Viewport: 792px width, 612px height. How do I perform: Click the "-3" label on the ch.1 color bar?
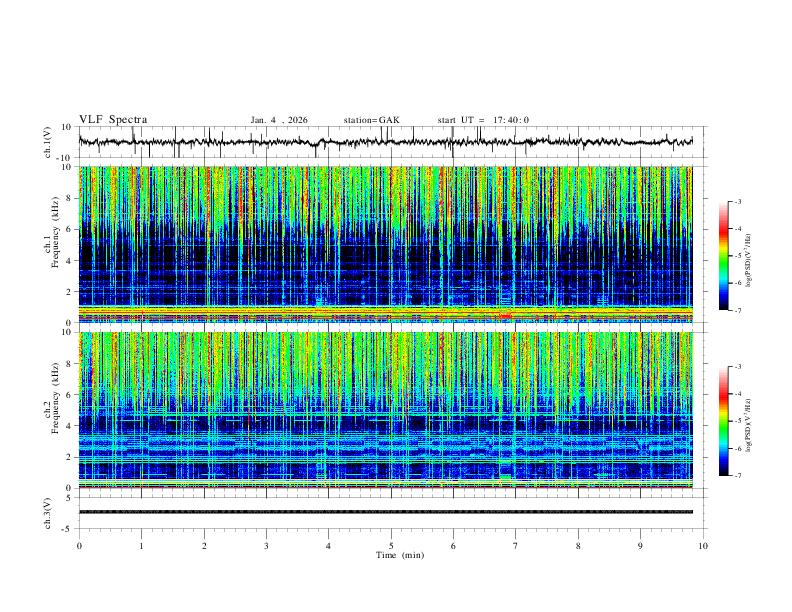tap(738, 201)
